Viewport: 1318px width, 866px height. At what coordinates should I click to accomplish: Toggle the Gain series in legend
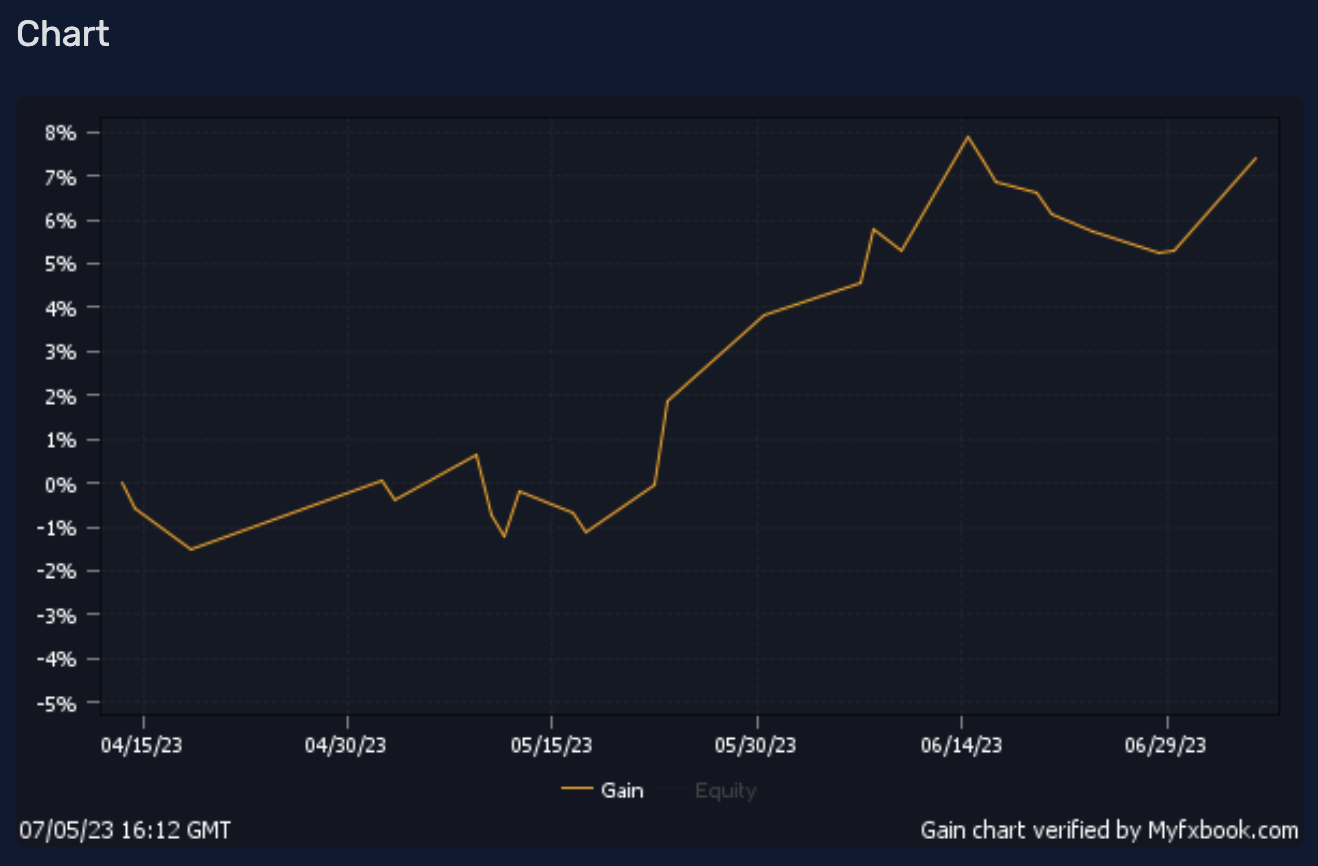point(622,791)
